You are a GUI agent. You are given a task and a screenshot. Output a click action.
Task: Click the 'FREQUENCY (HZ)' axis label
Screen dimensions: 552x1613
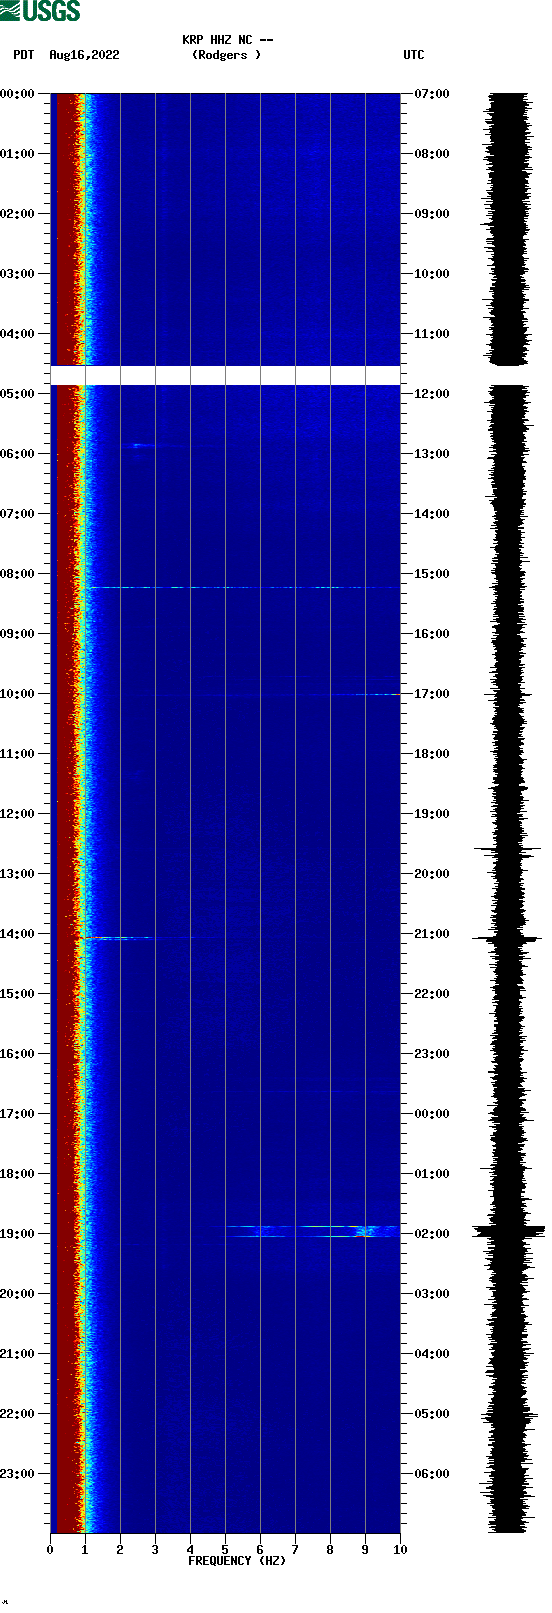point(237,1561)
